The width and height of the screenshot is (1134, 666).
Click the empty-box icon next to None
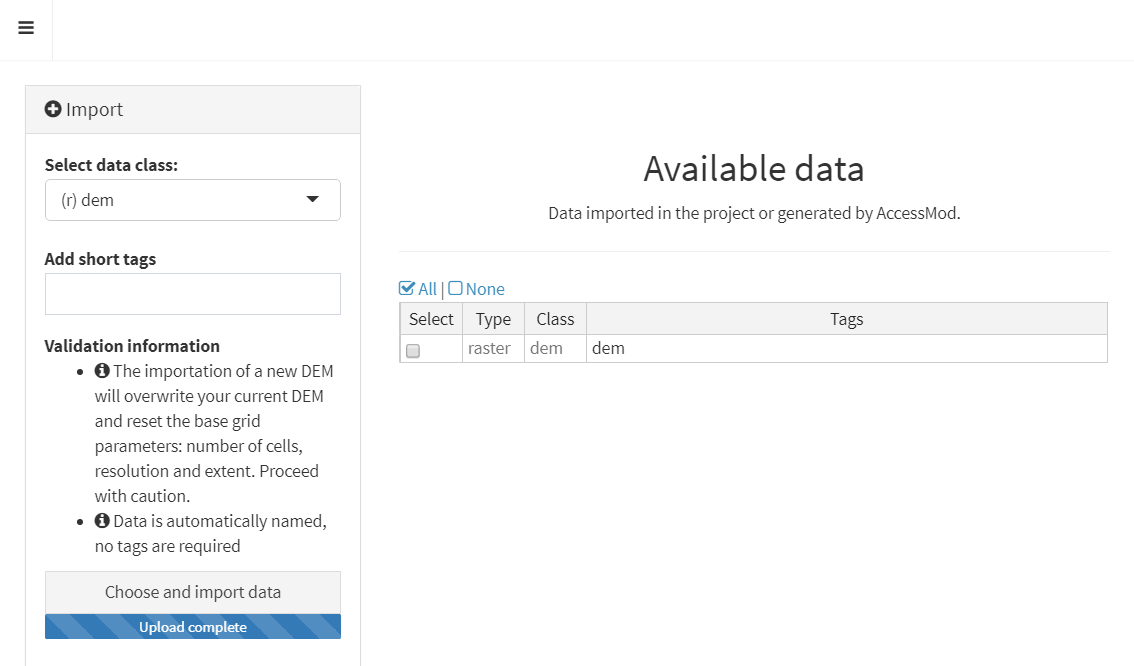point(456,289)
